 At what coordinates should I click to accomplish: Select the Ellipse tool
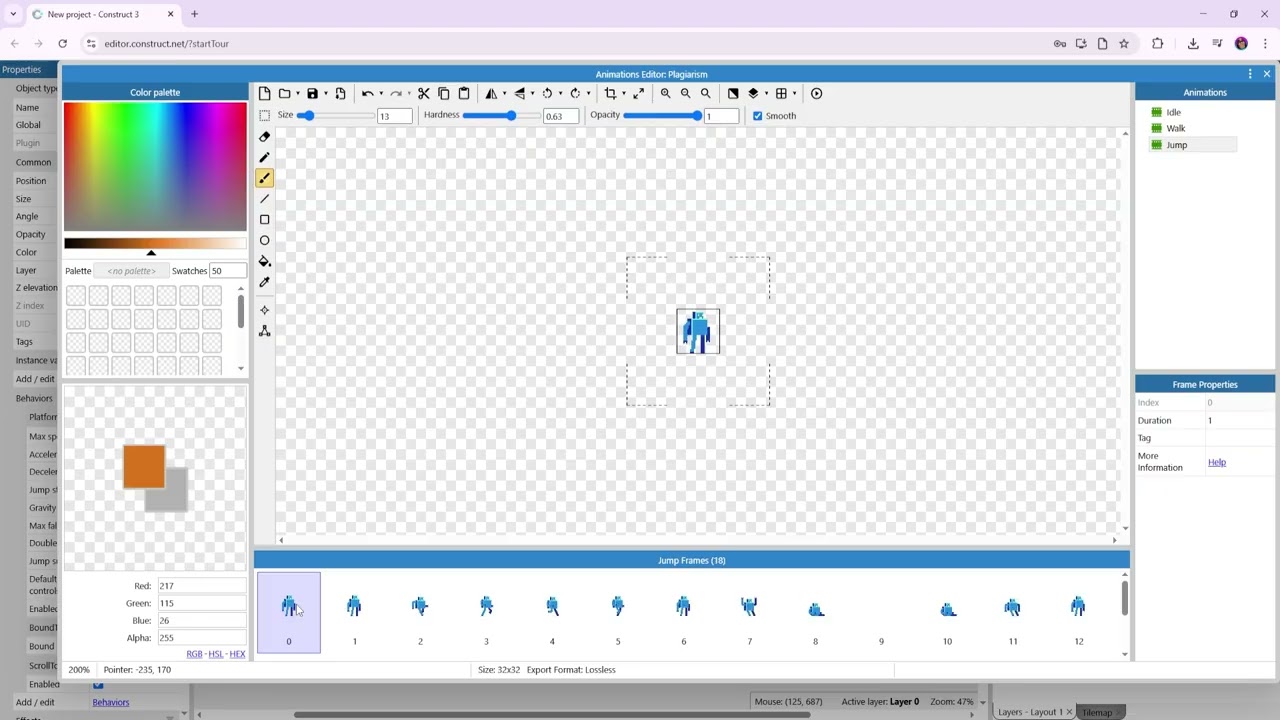coord(264,240)
